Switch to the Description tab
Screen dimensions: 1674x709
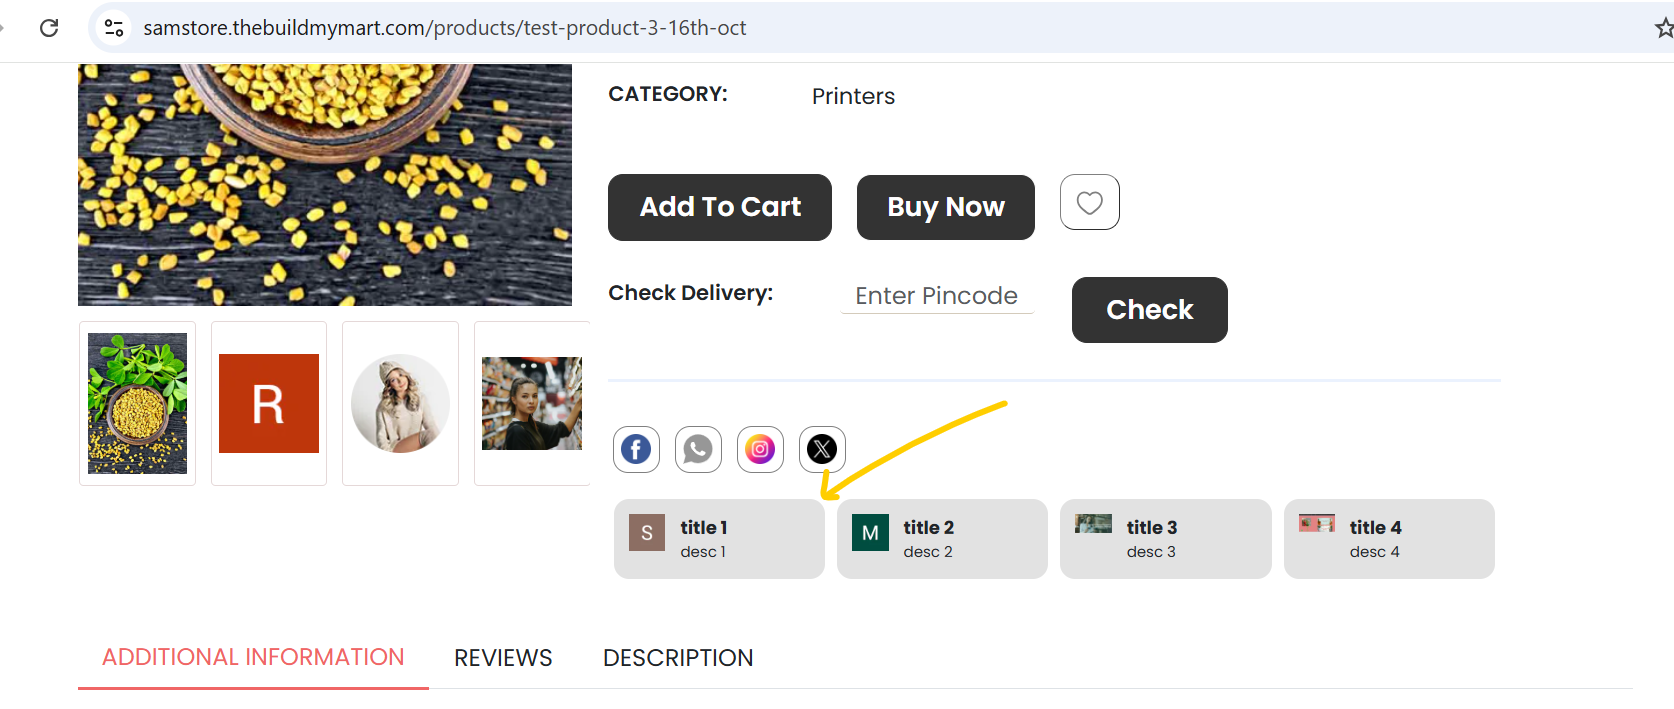pyautogui.click(x=678, y=658)
